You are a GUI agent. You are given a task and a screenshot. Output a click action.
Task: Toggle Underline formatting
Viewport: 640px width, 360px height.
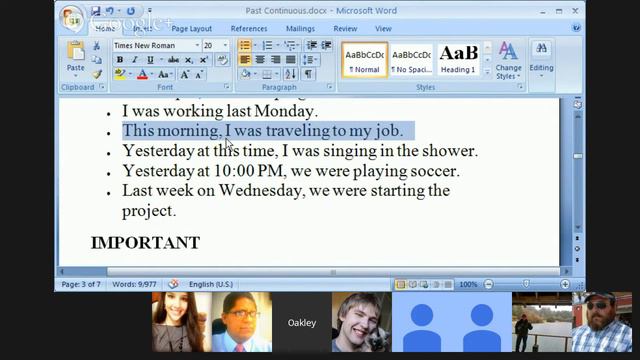click(x=150, y=60)
